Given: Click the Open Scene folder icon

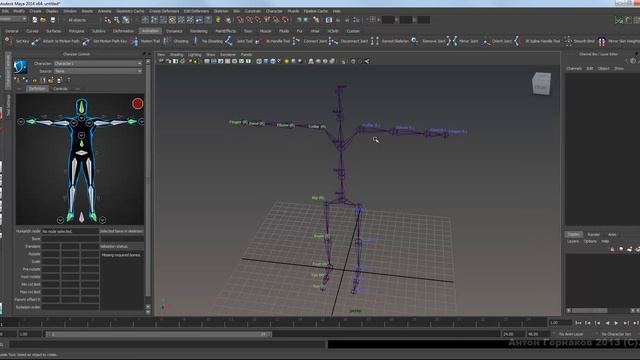Looking at the screenshot, I should [x=43, y=20].
